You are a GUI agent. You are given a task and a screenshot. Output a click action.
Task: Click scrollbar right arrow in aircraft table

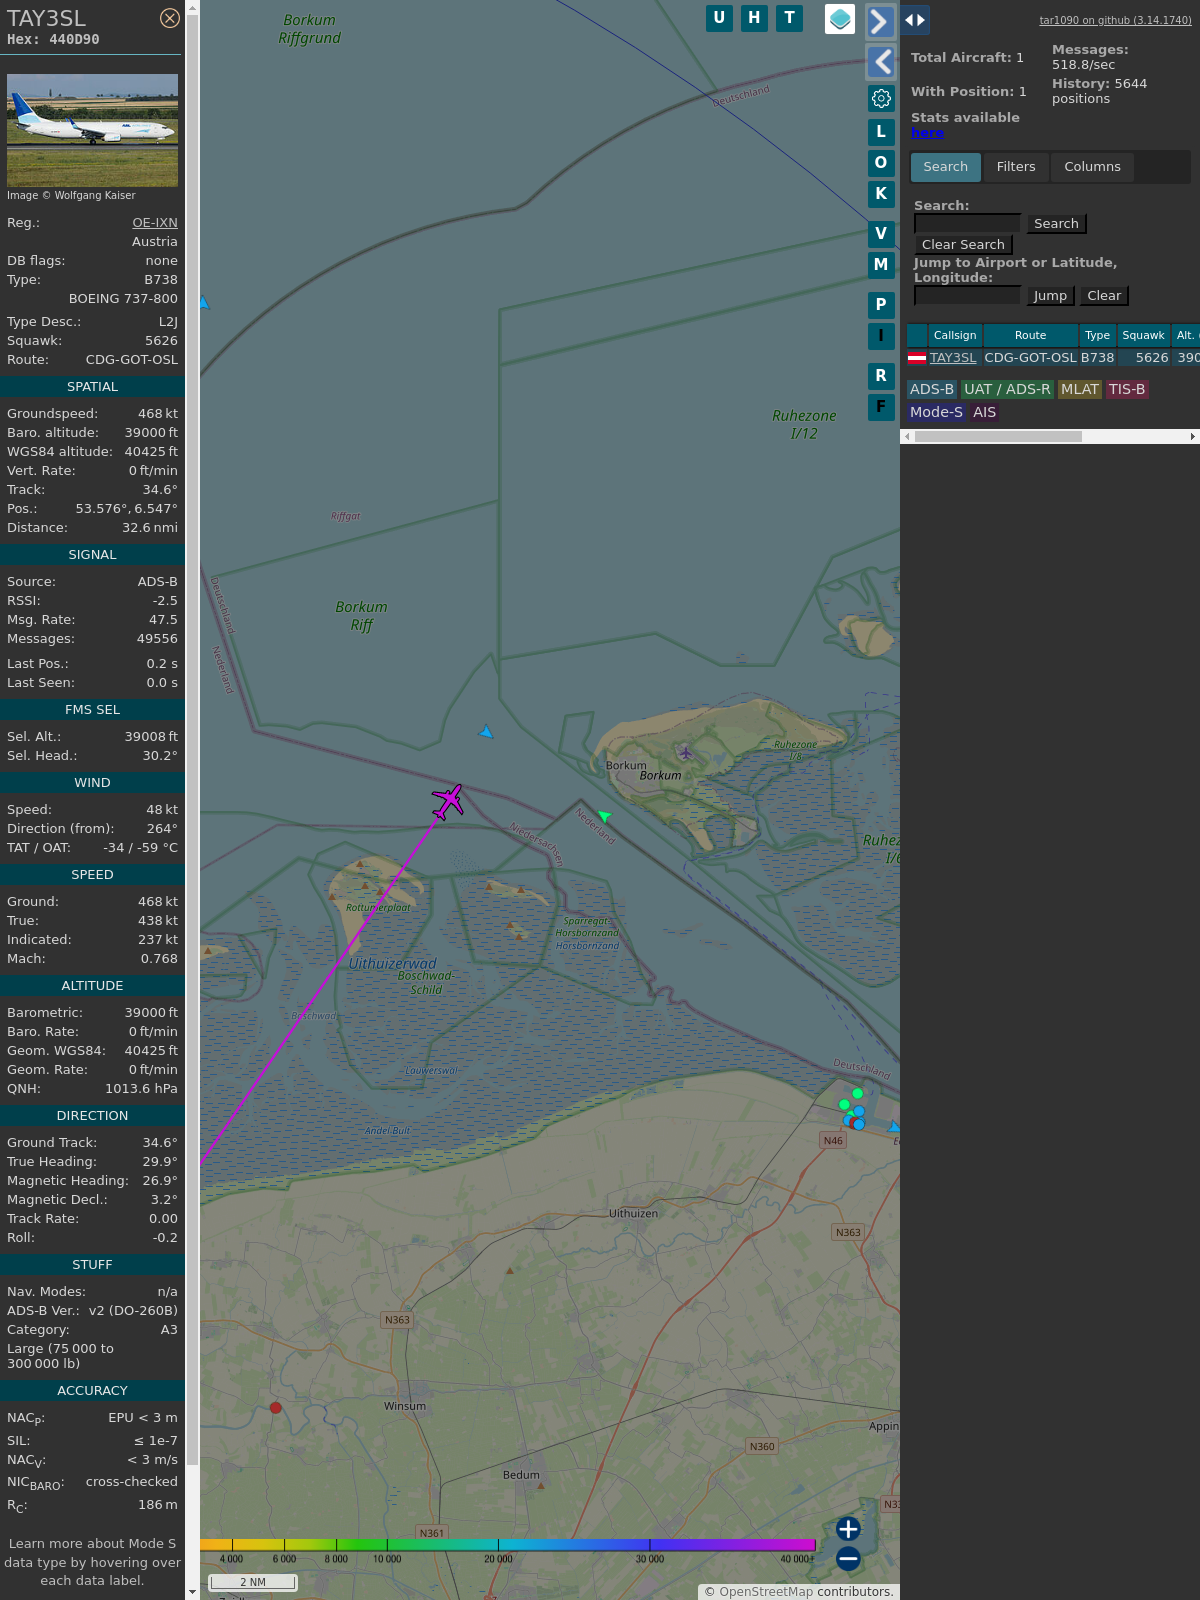tap(1193, 437)
